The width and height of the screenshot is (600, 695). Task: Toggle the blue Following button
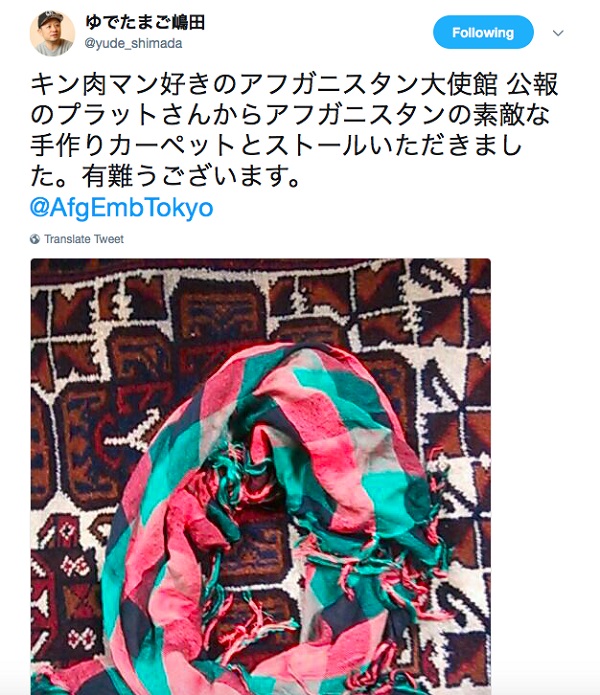coord(483,32)
